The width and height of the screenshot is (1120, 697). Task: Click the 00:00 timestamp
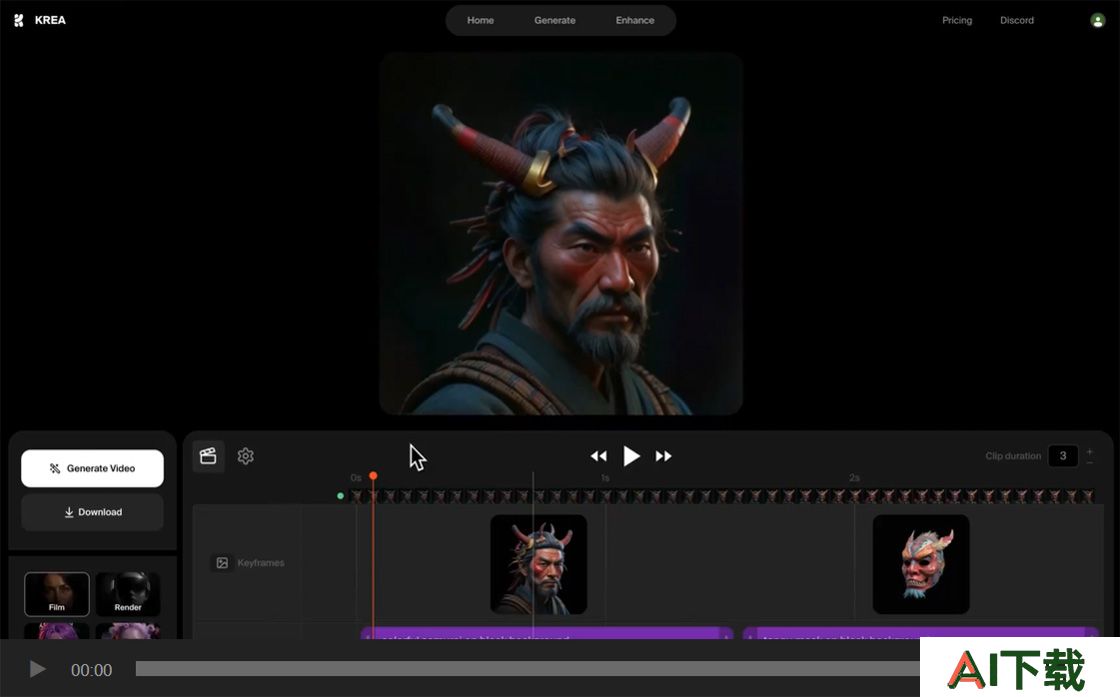91,670
